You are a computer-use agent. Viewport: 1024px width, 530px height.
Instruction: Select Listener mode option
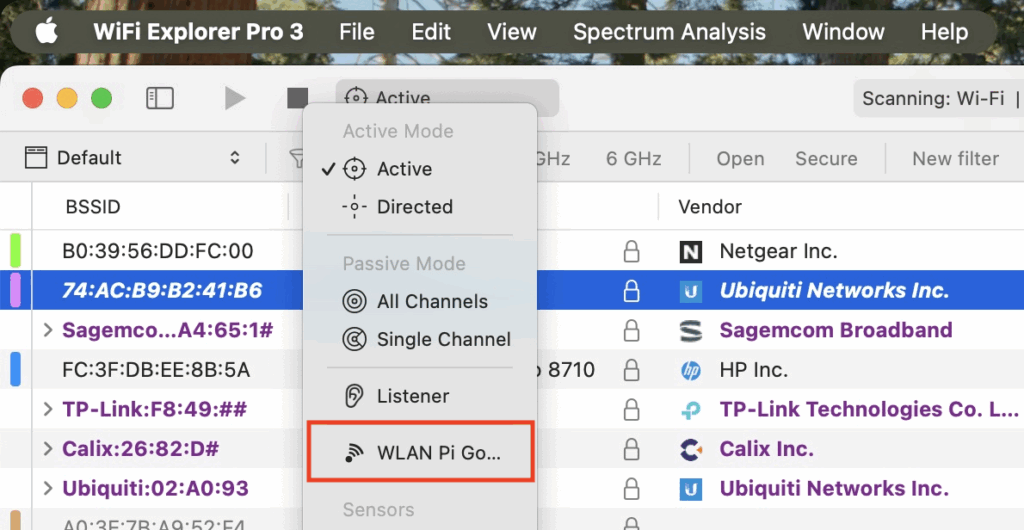click(x=420, y=396)
